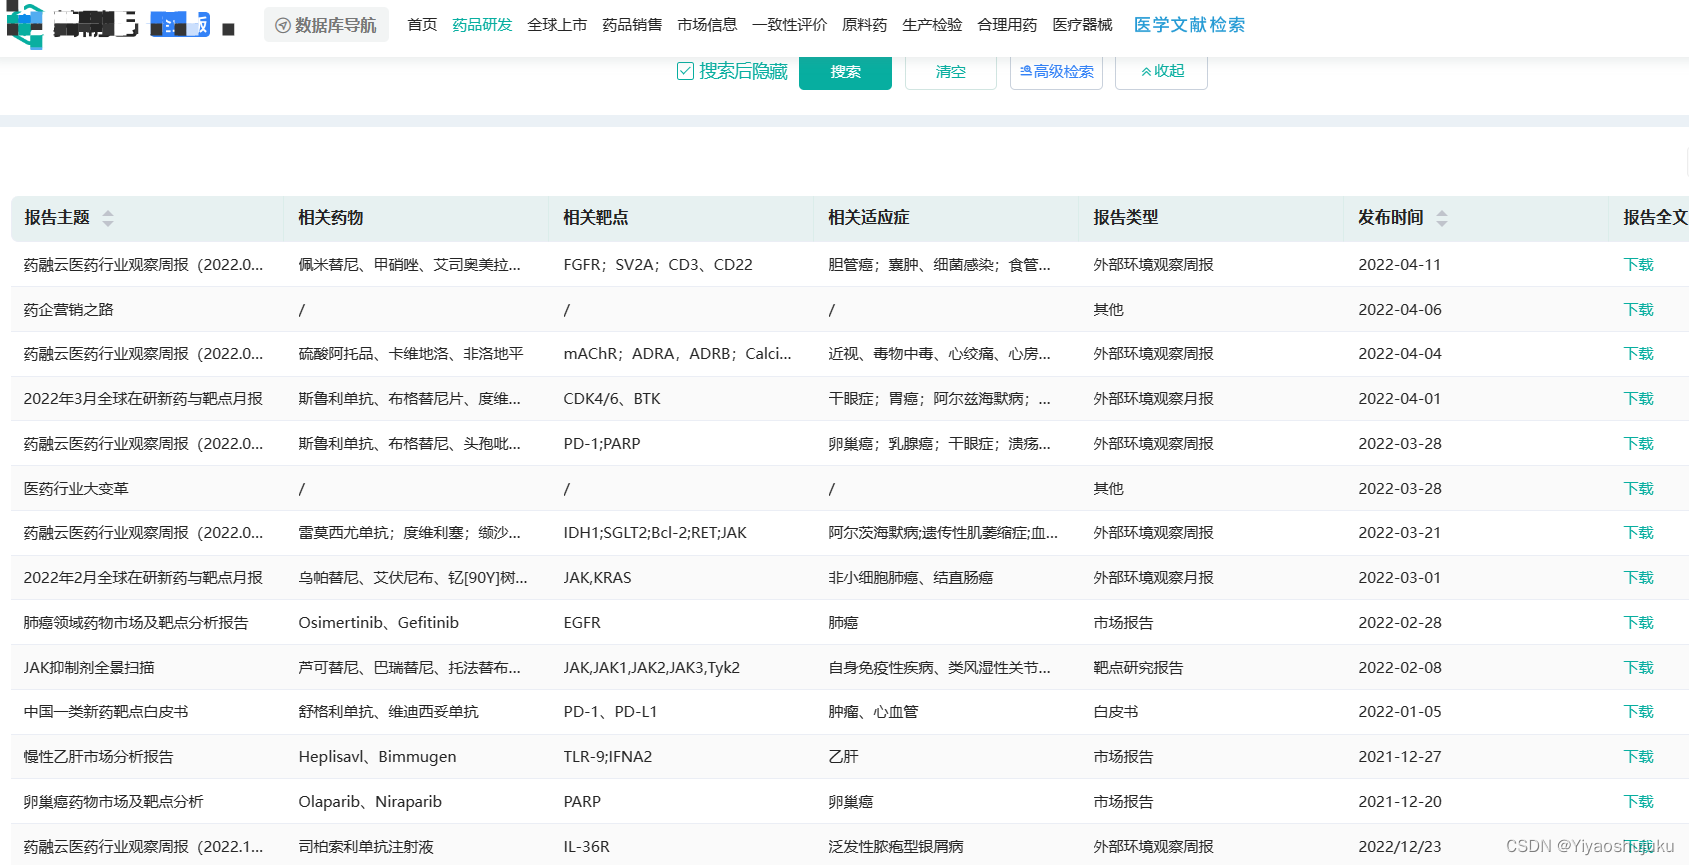Download the 2022年3月全球在研新药与靶点月报

pyautogui.click(x=1638, y=399)
